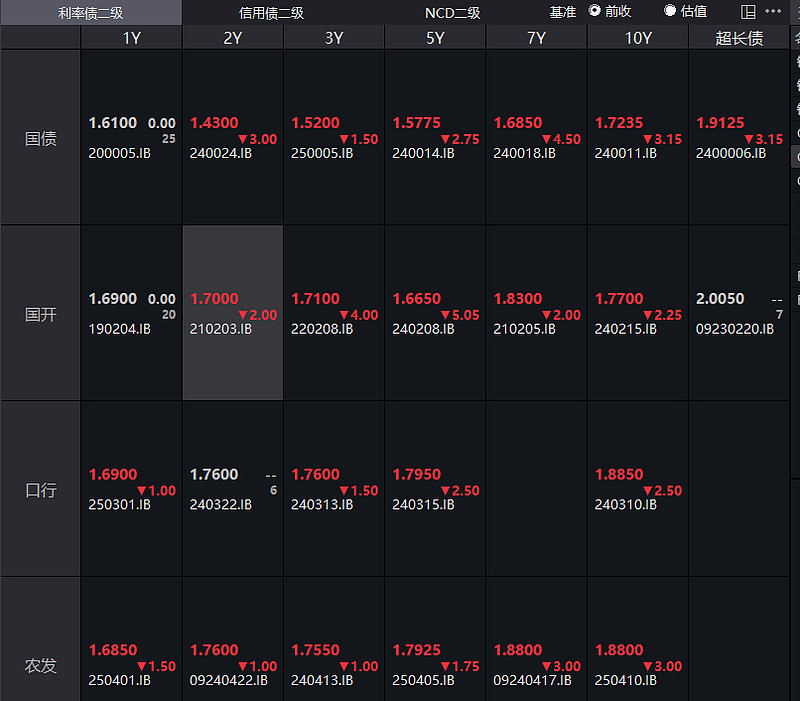Image resolution: width=800 pixels, height=701 pixels.
Task: Switch to the 利率债二级 tab
Action: 91,13
